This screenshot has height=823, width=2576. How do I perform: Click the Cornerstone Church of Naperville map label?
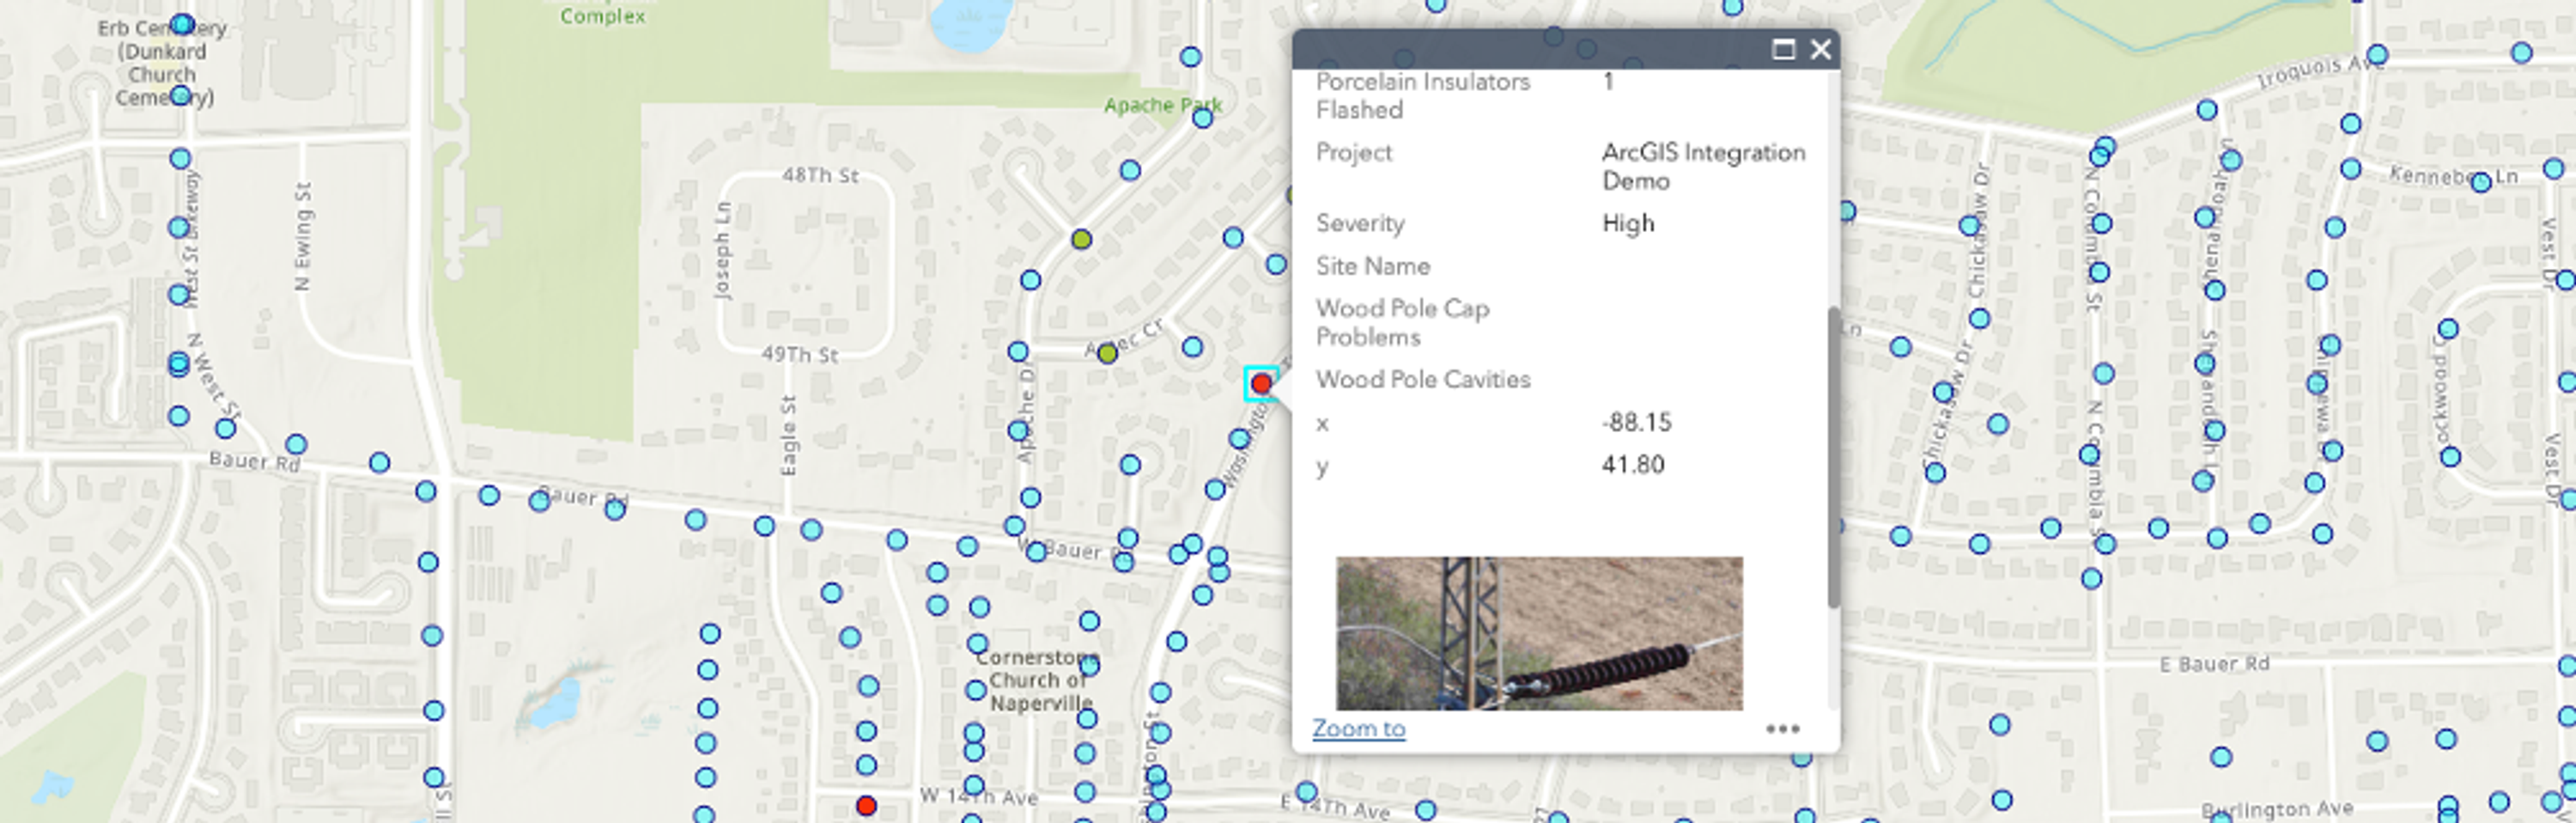(x=1037, y=680)
